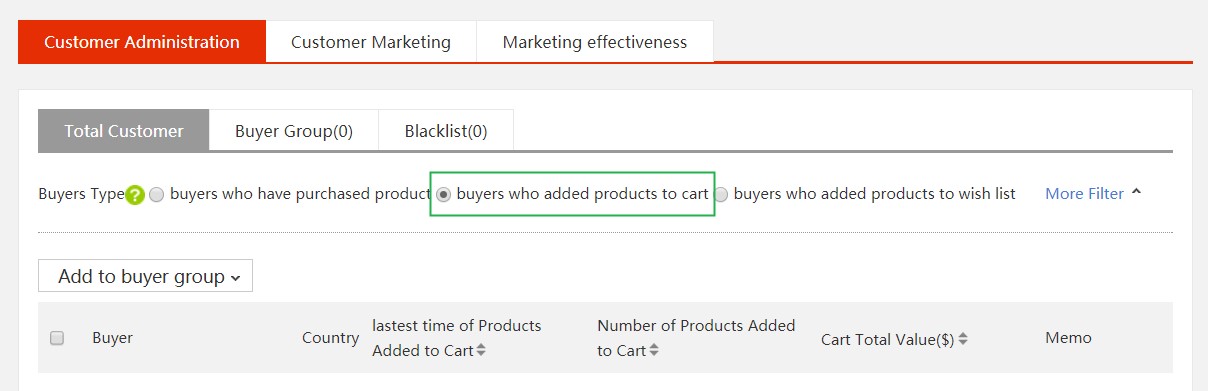Screen dimensions: 1208x391
Task: Open the Add to buyer group dropdown
Action: (146, 276)
